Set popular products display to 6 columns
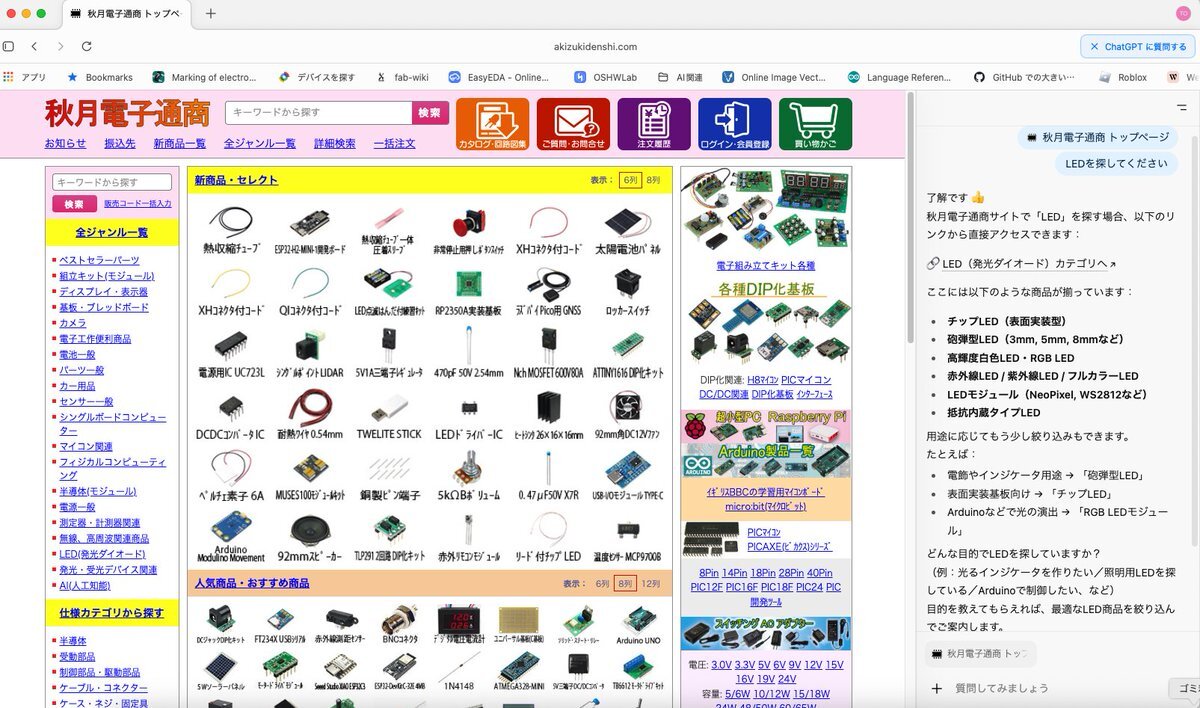Viewport: 1200px width, 708px height. (x=602, y=583)
